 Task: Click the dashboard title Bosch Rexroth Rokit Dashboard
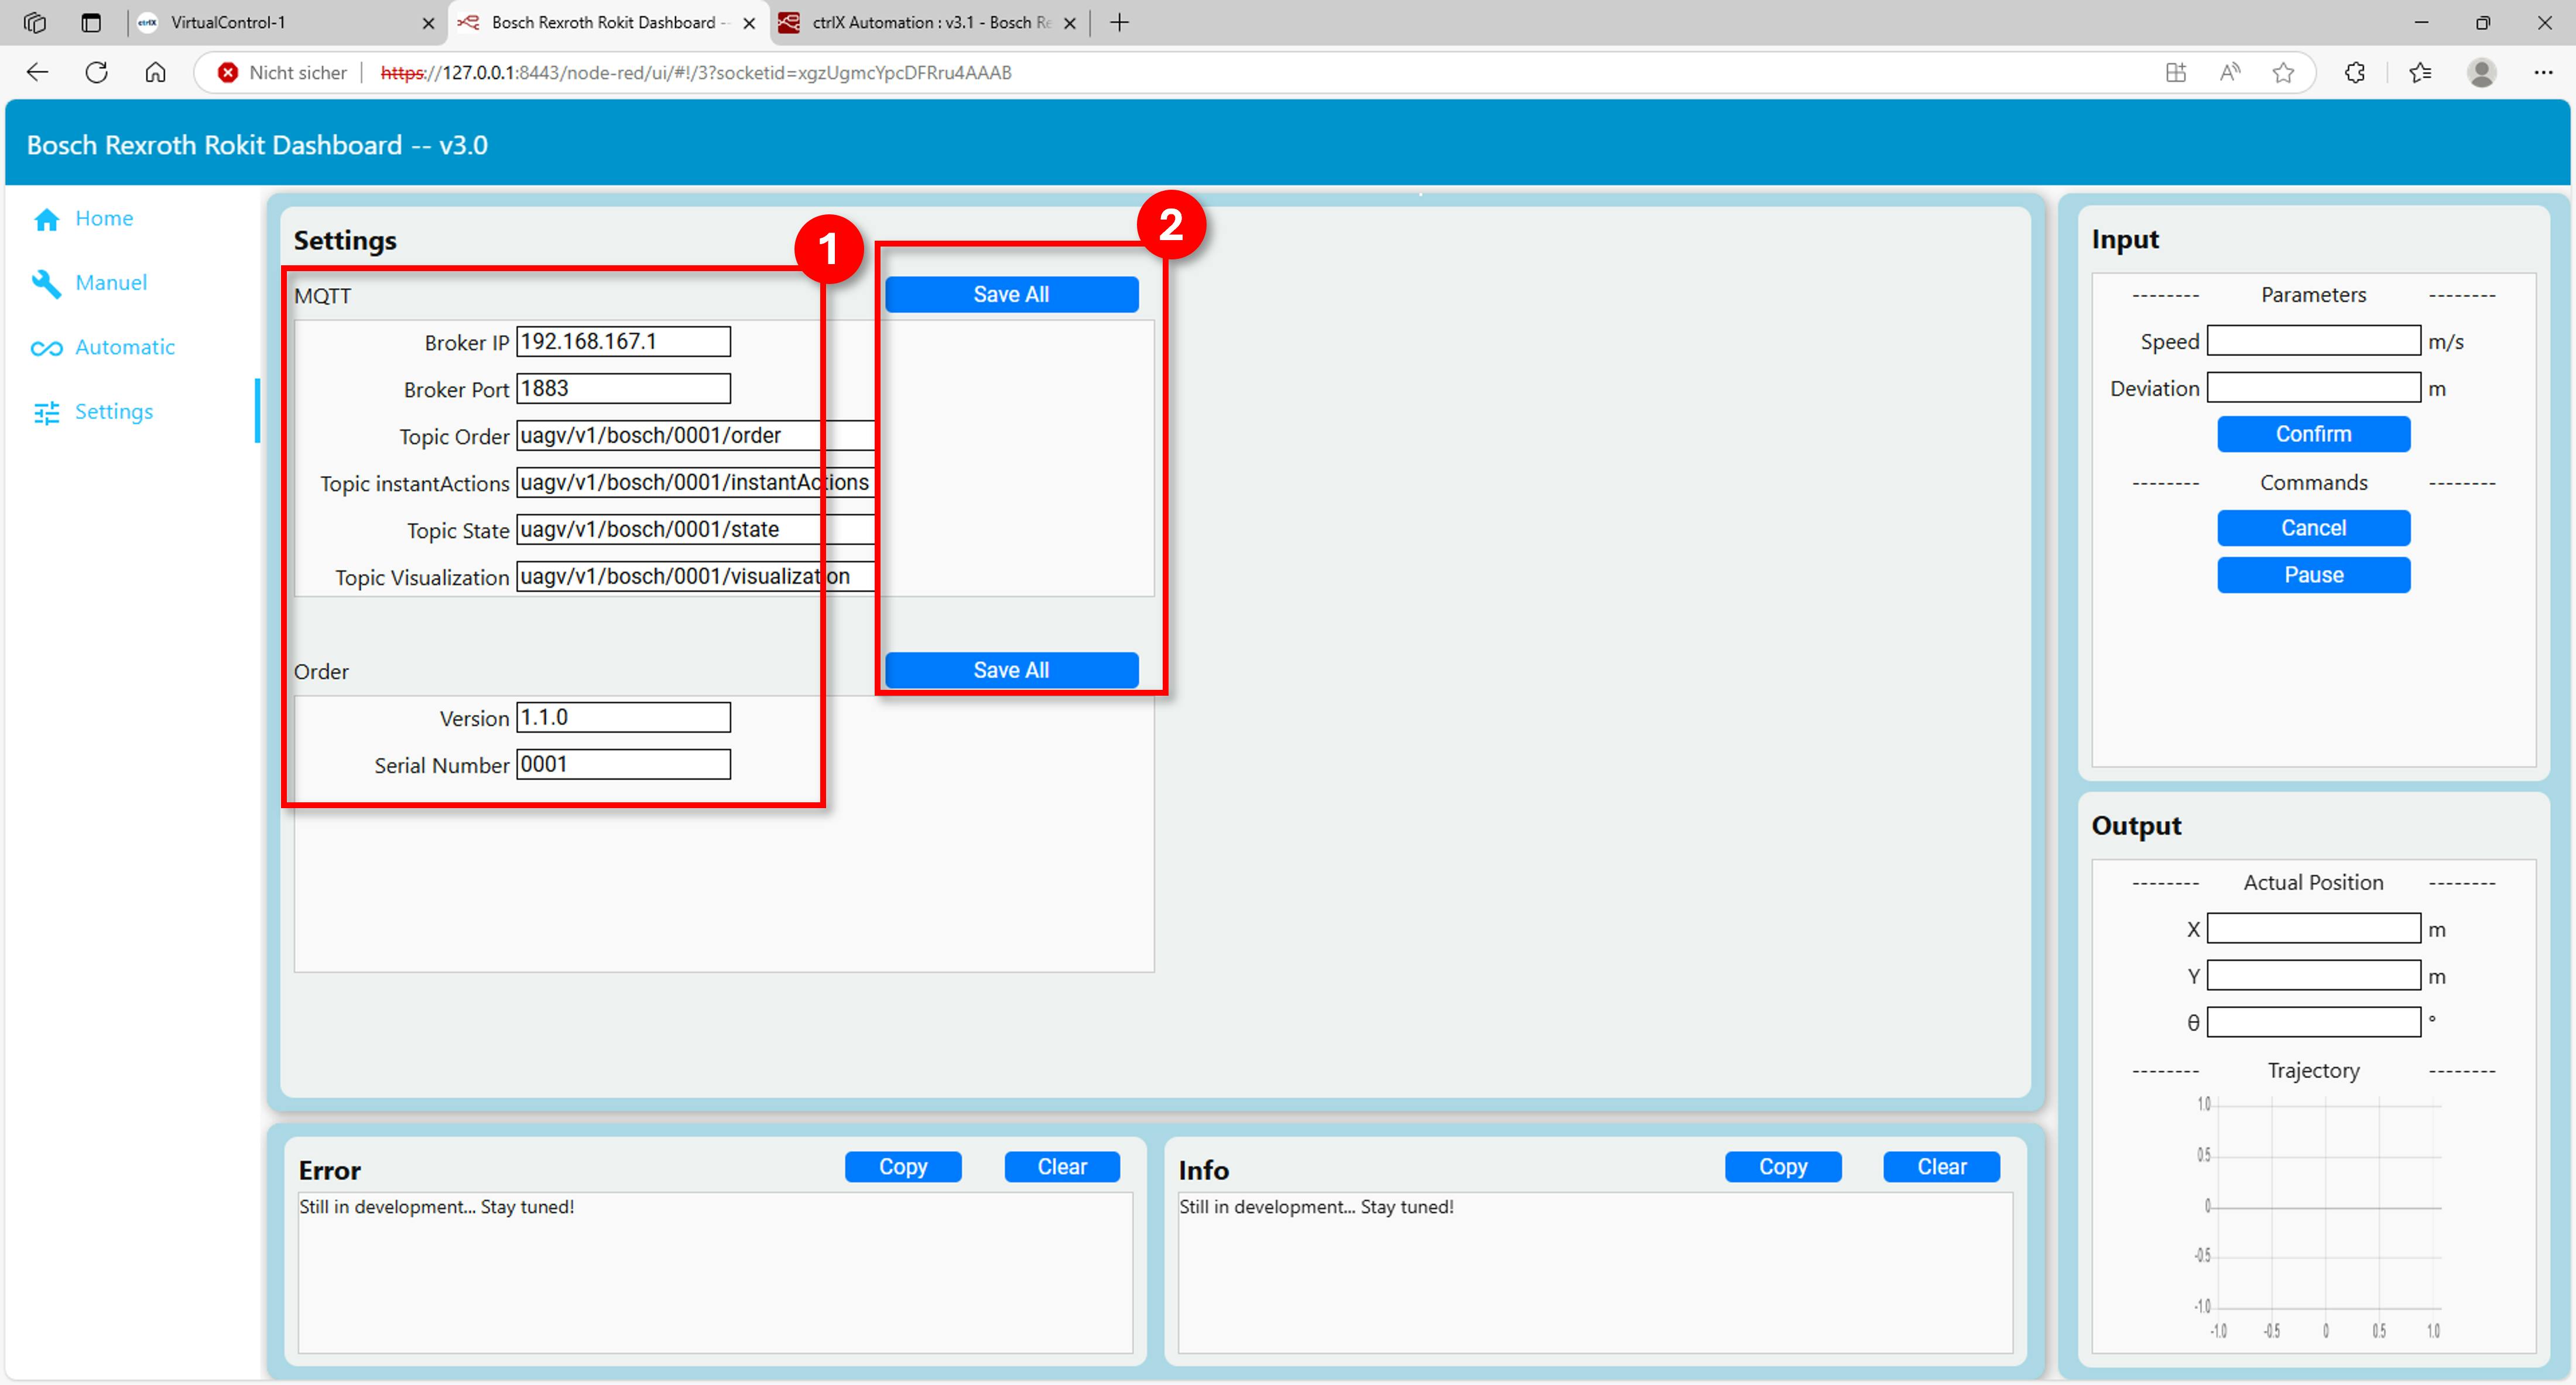(257, 145)
